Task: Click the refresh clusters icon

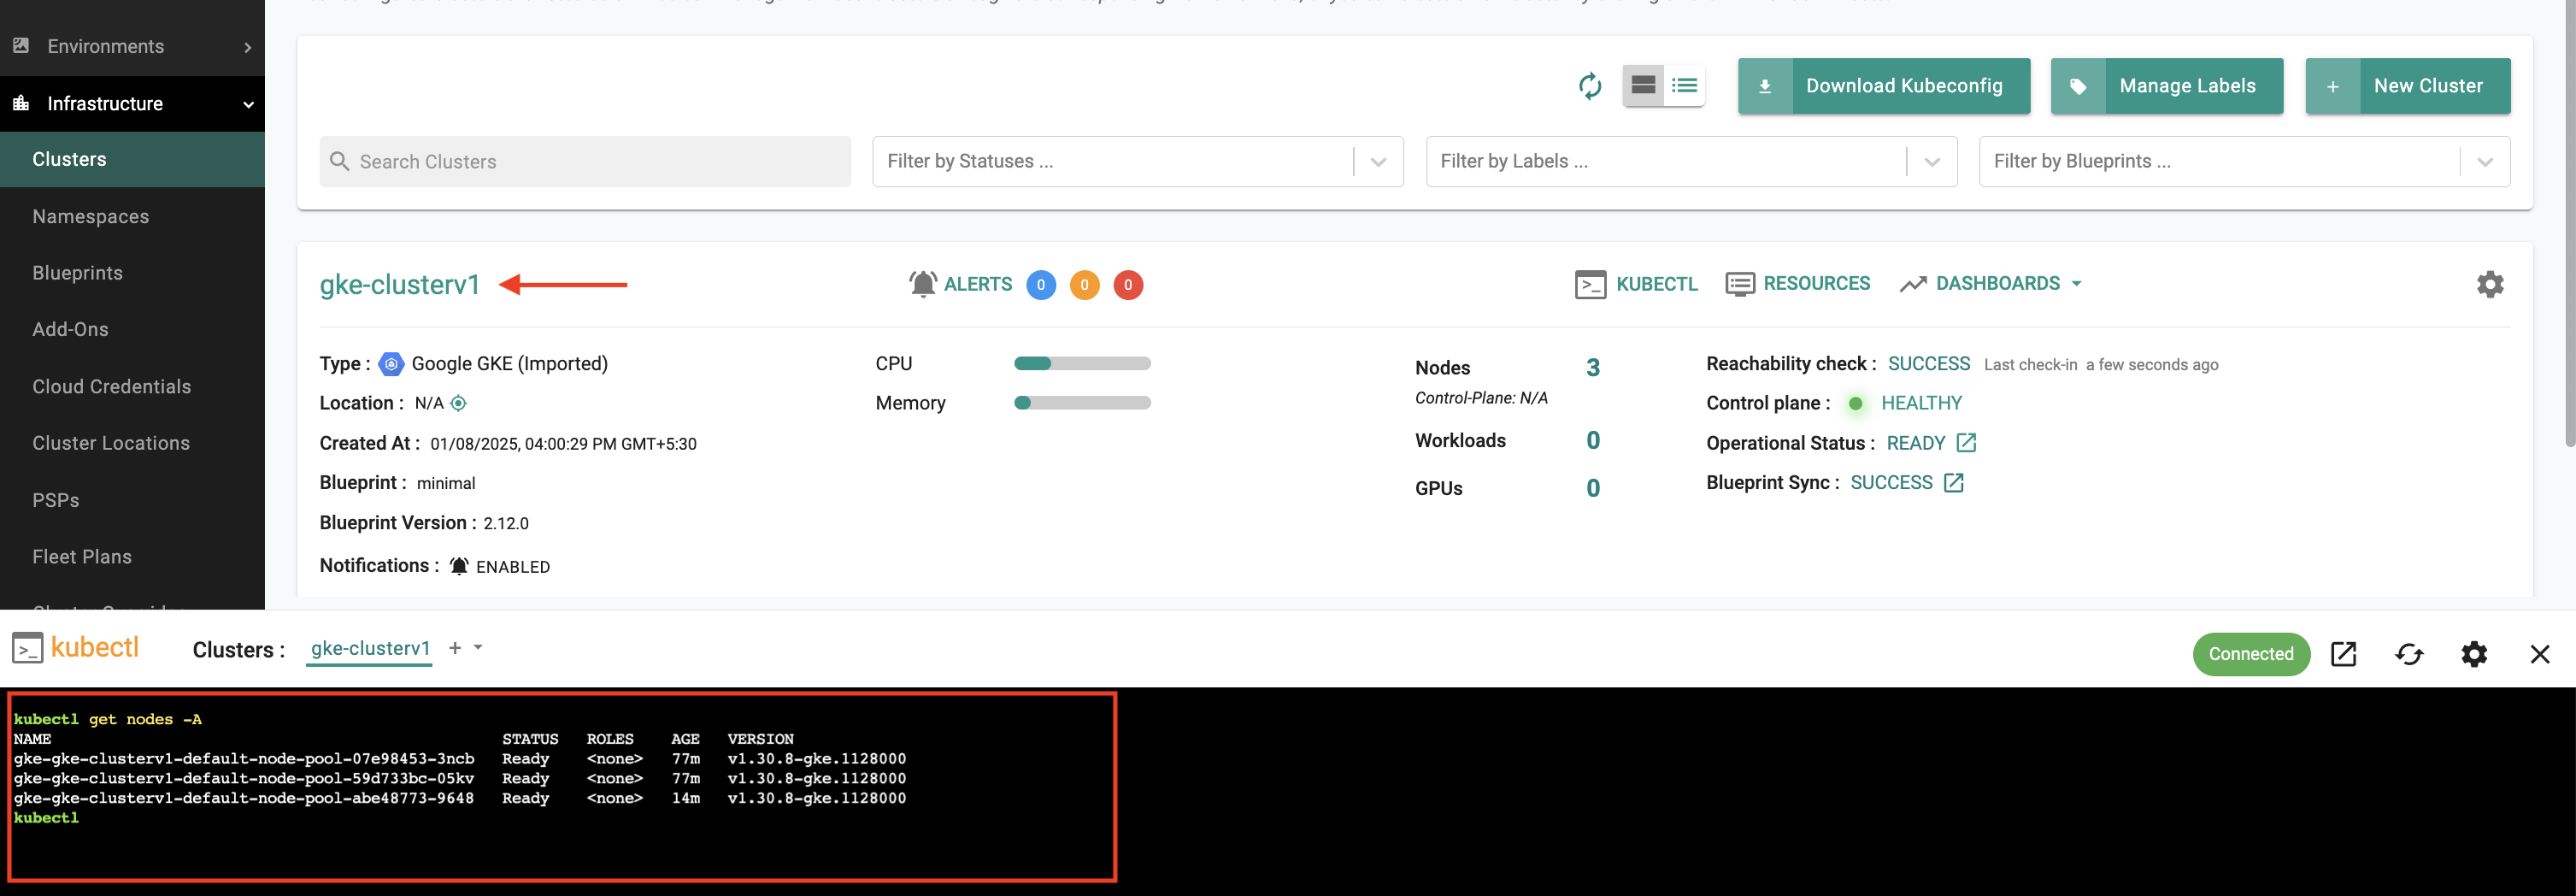Action: [1589, 86]
